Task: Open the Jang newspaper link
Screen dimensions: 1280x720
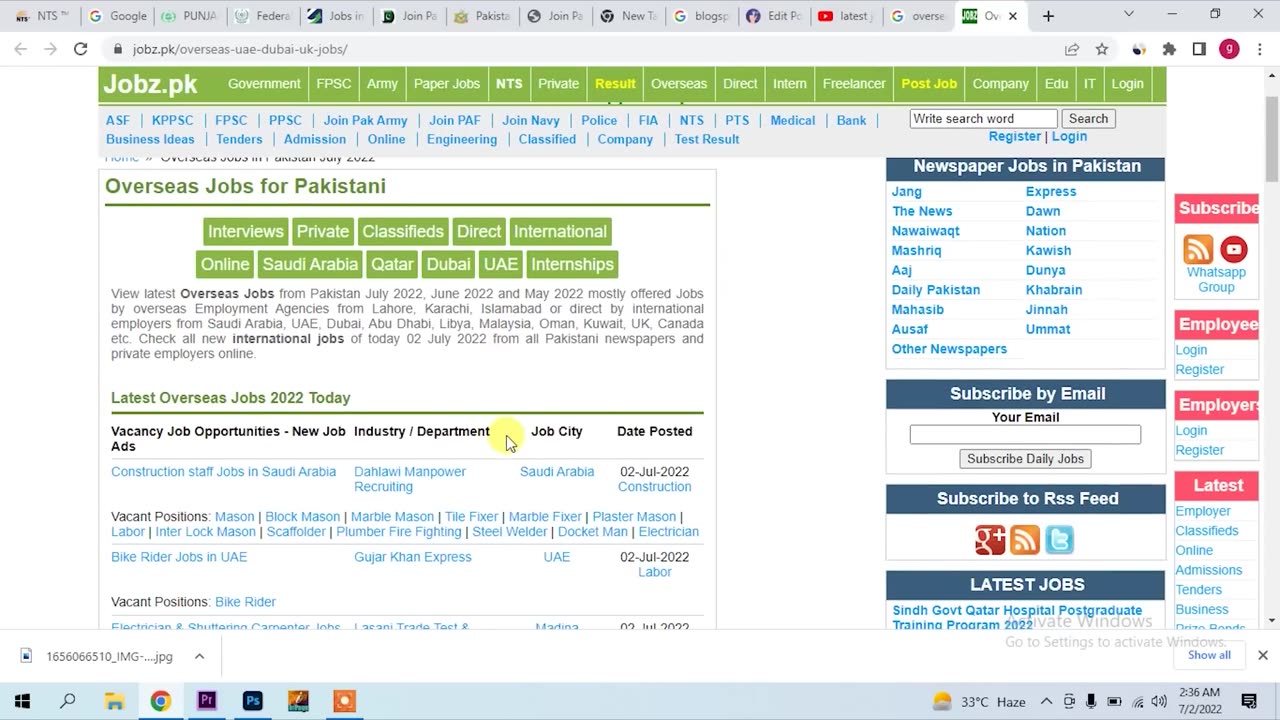Action: click(x=907, y=191)
